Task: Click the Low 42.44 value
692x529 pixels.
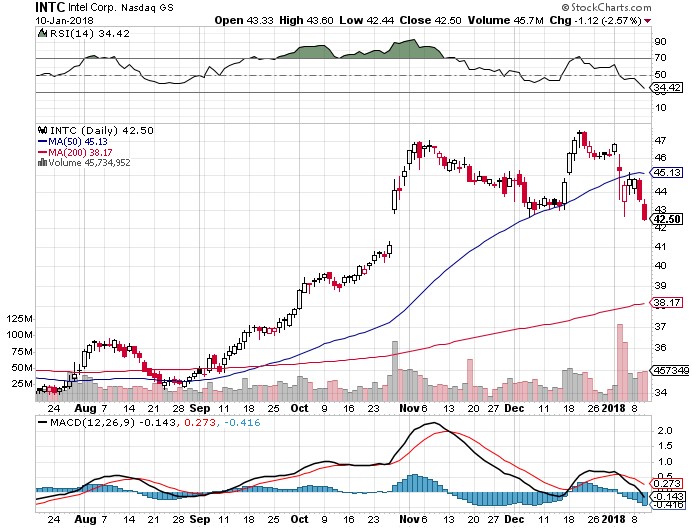Action: pyautogui.click(x=366, y=20)
